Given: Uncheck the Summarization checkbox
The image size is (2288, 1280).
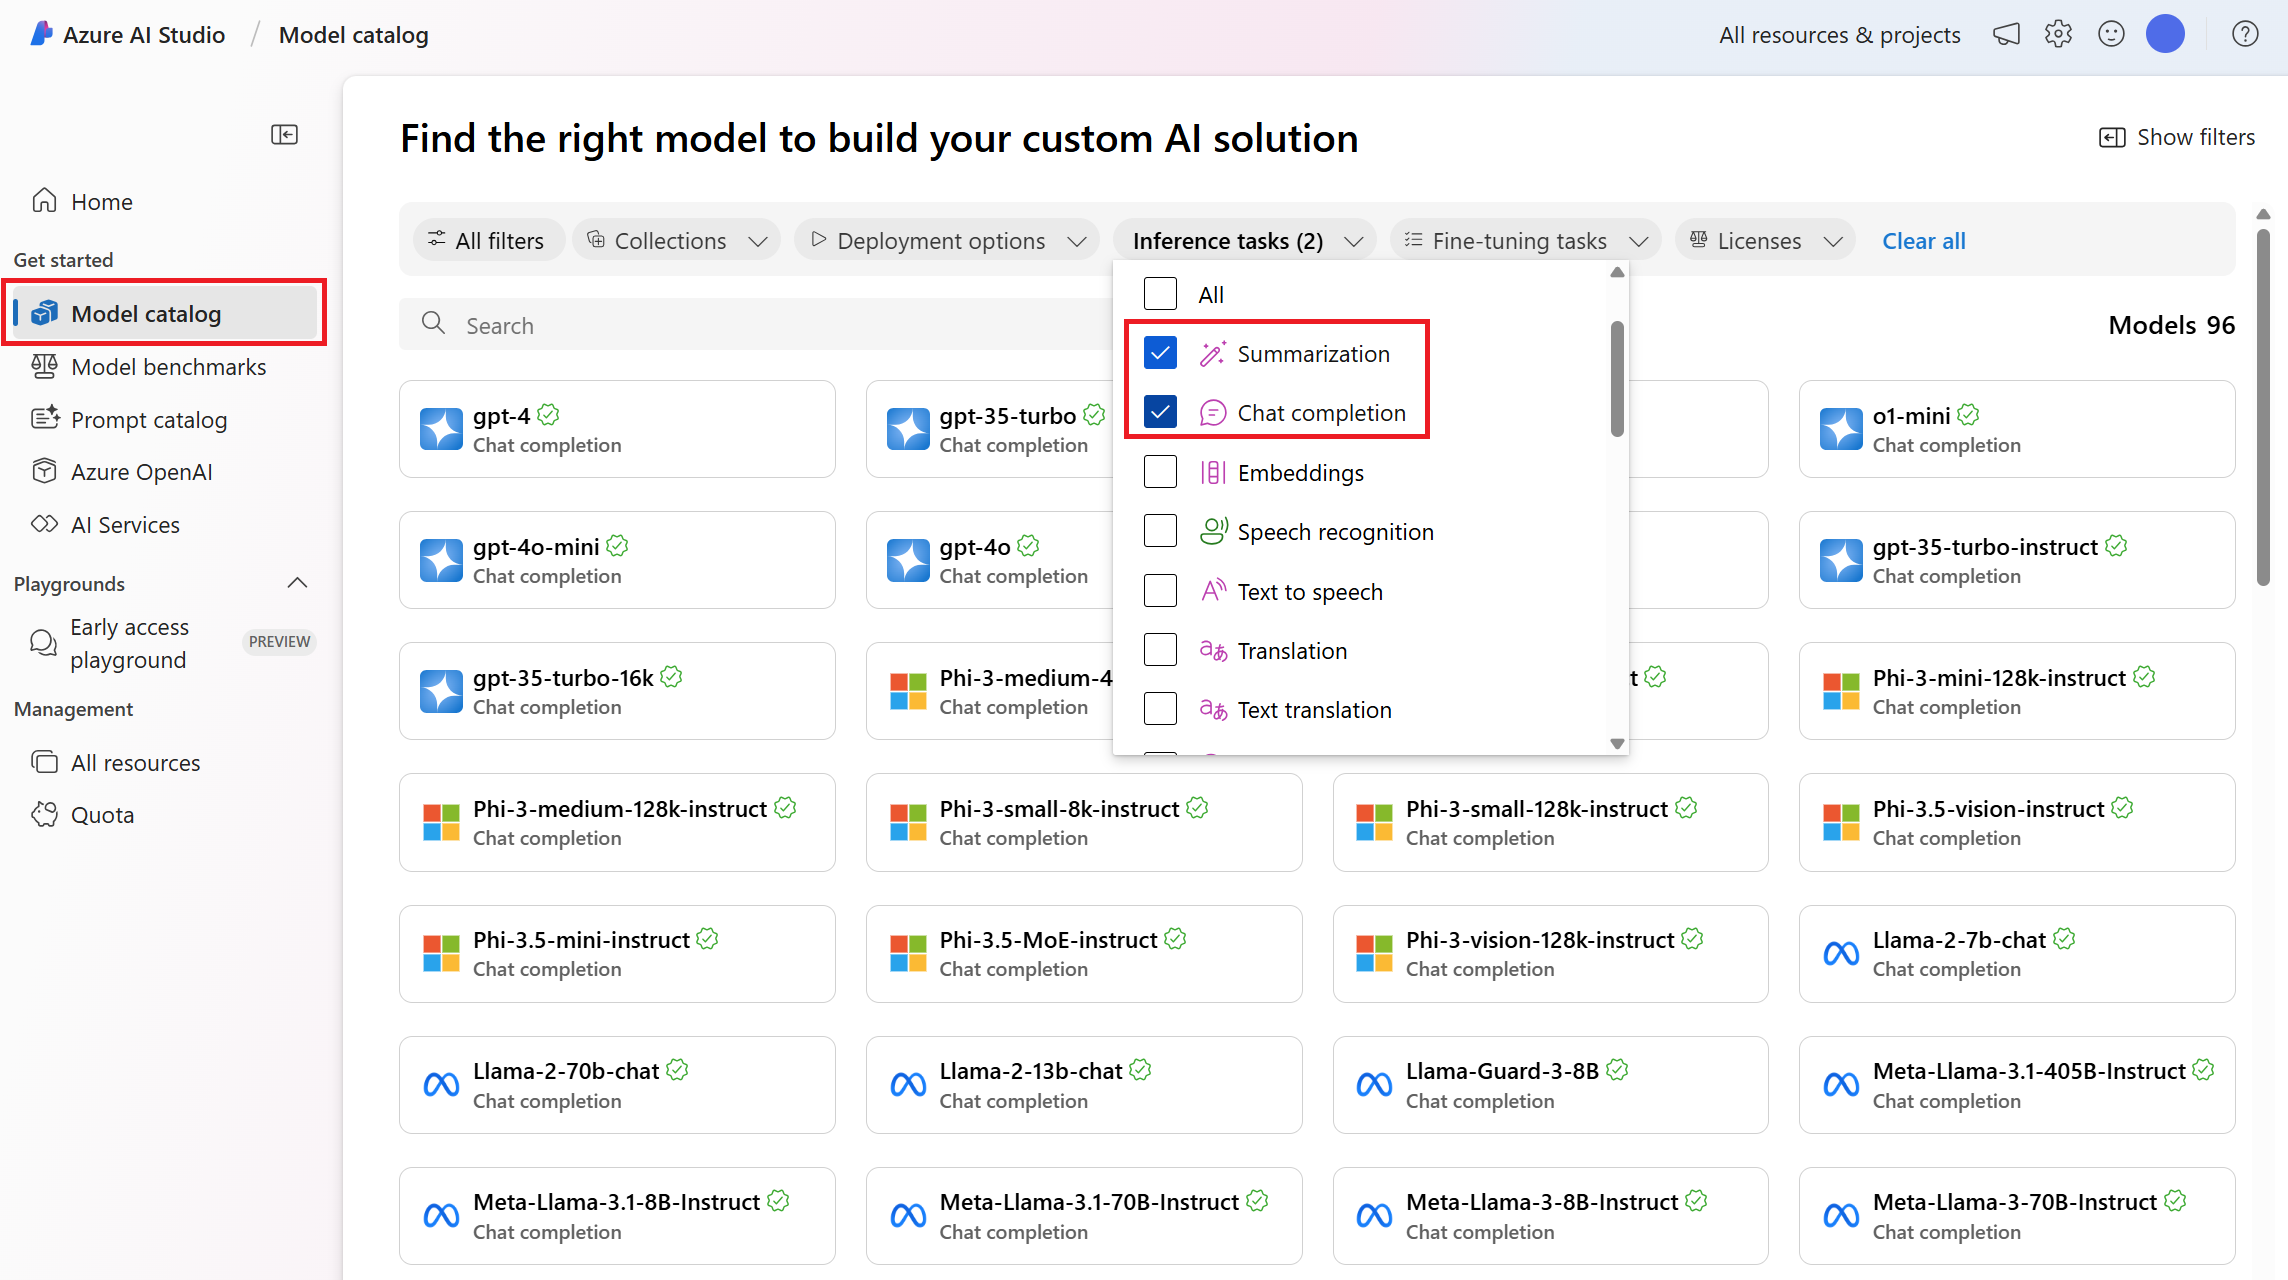Looking at the screenshot, I should [1160, 353].
